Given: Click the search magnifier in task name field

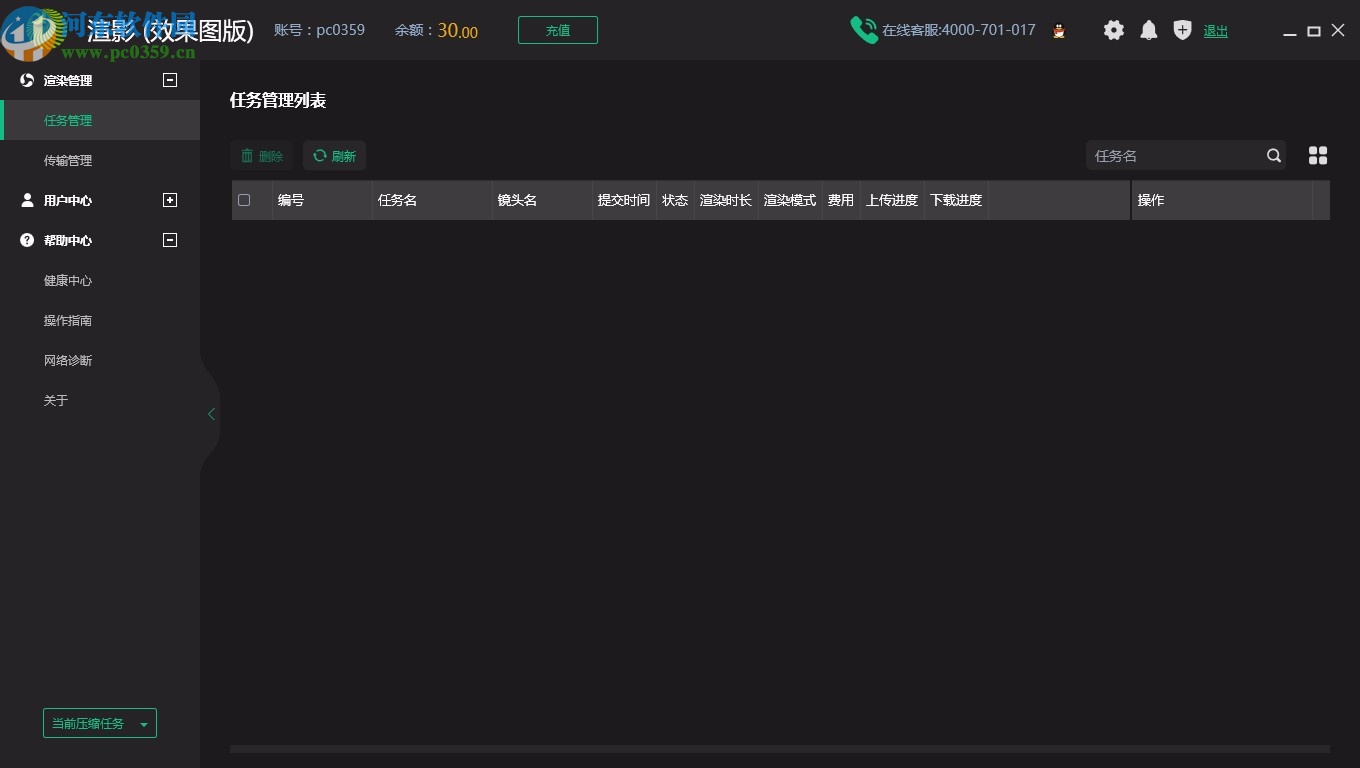Looking at the screenshot, I should (x=1273, y=155).
